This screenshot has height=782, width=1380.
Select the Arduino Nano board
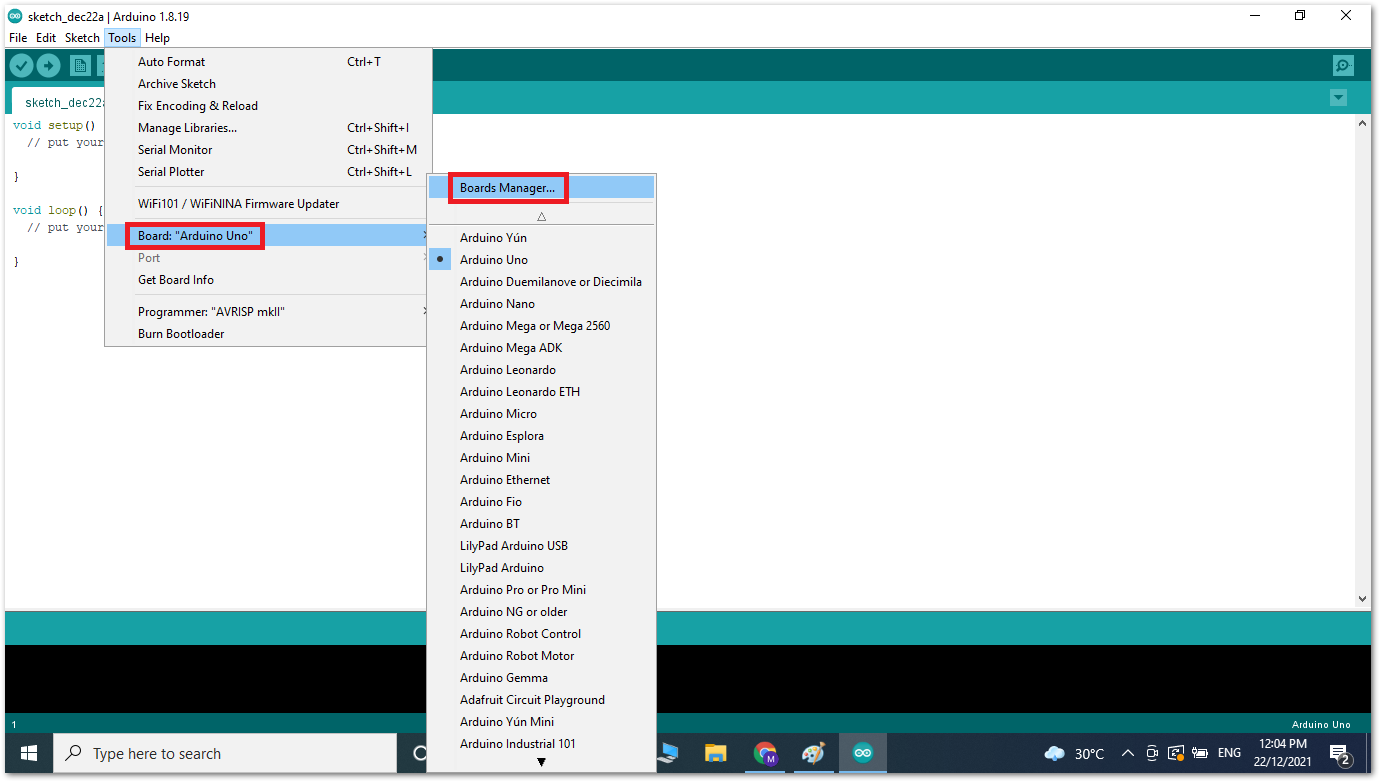click(x=497, y=304)
